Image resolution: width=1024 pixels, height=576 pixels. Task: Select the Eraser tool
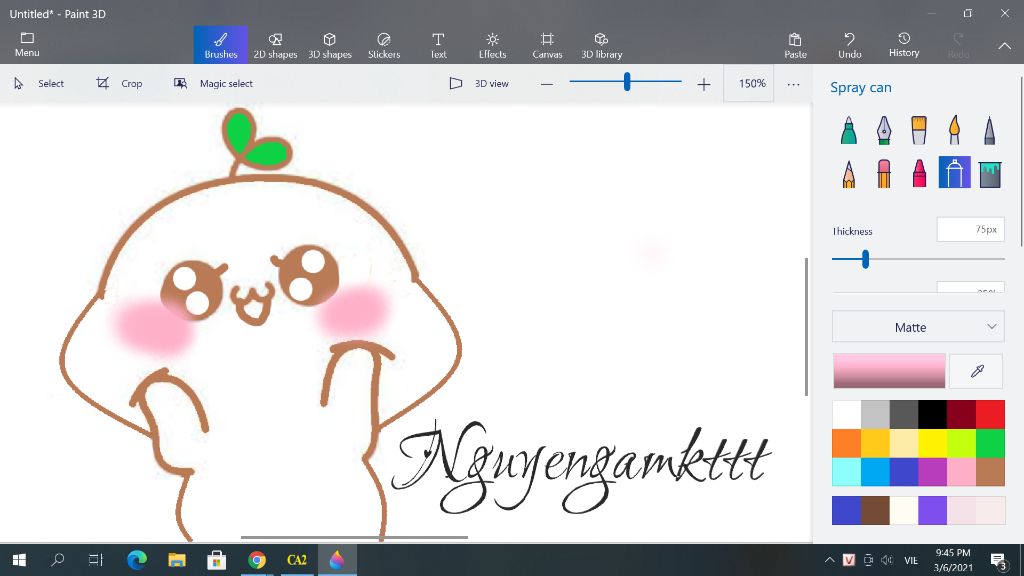[884, 173]
